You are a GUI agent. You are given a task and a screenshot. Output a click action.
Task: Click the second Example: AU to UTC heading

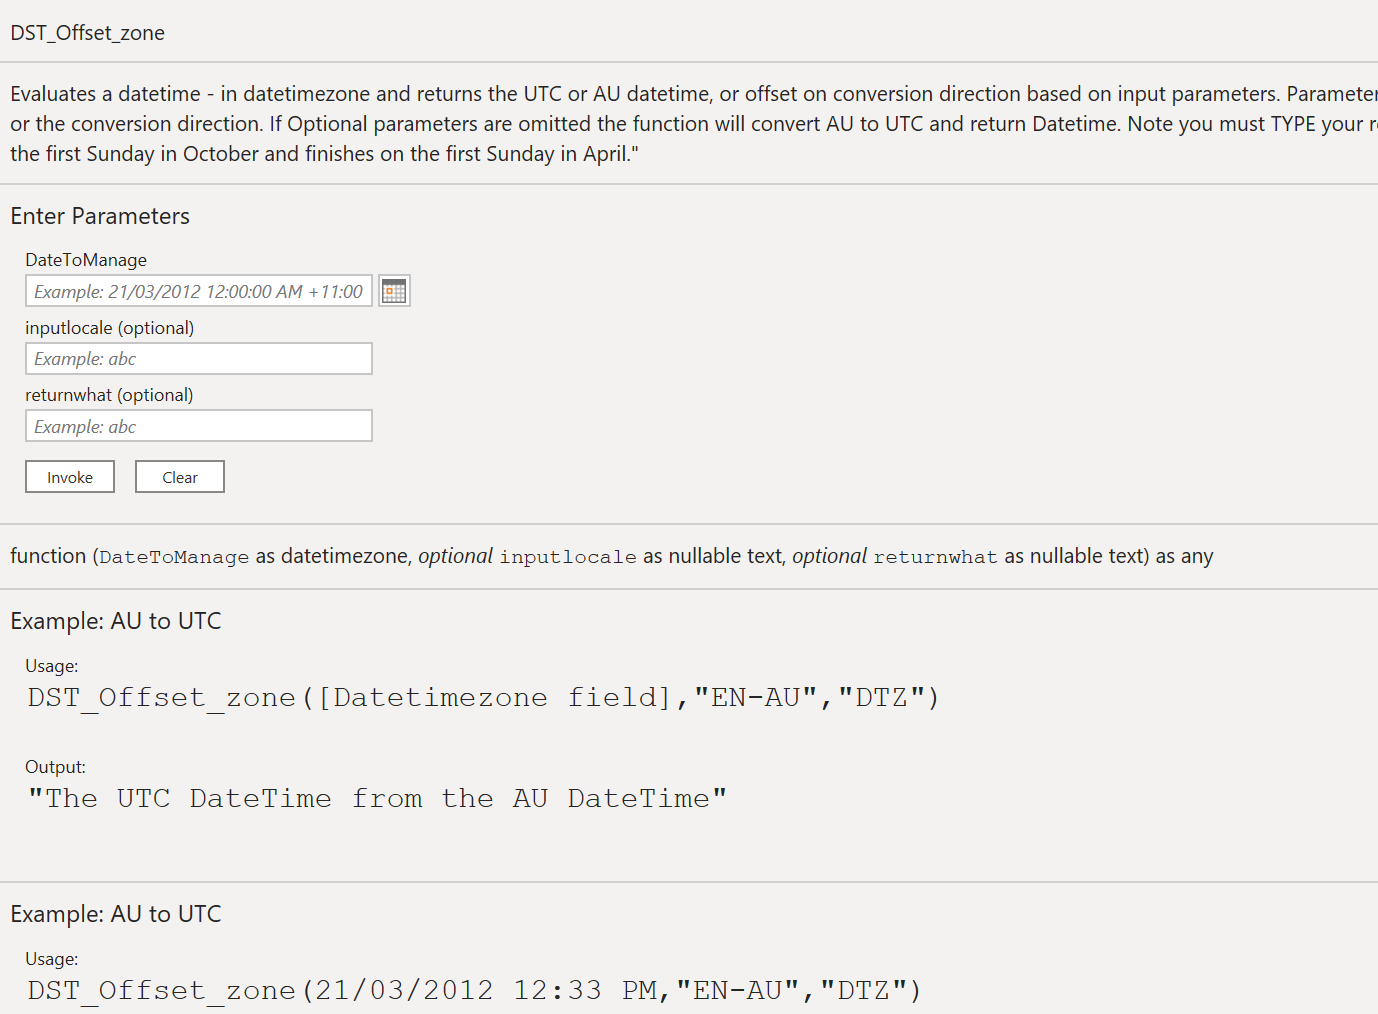click(116, 914)
